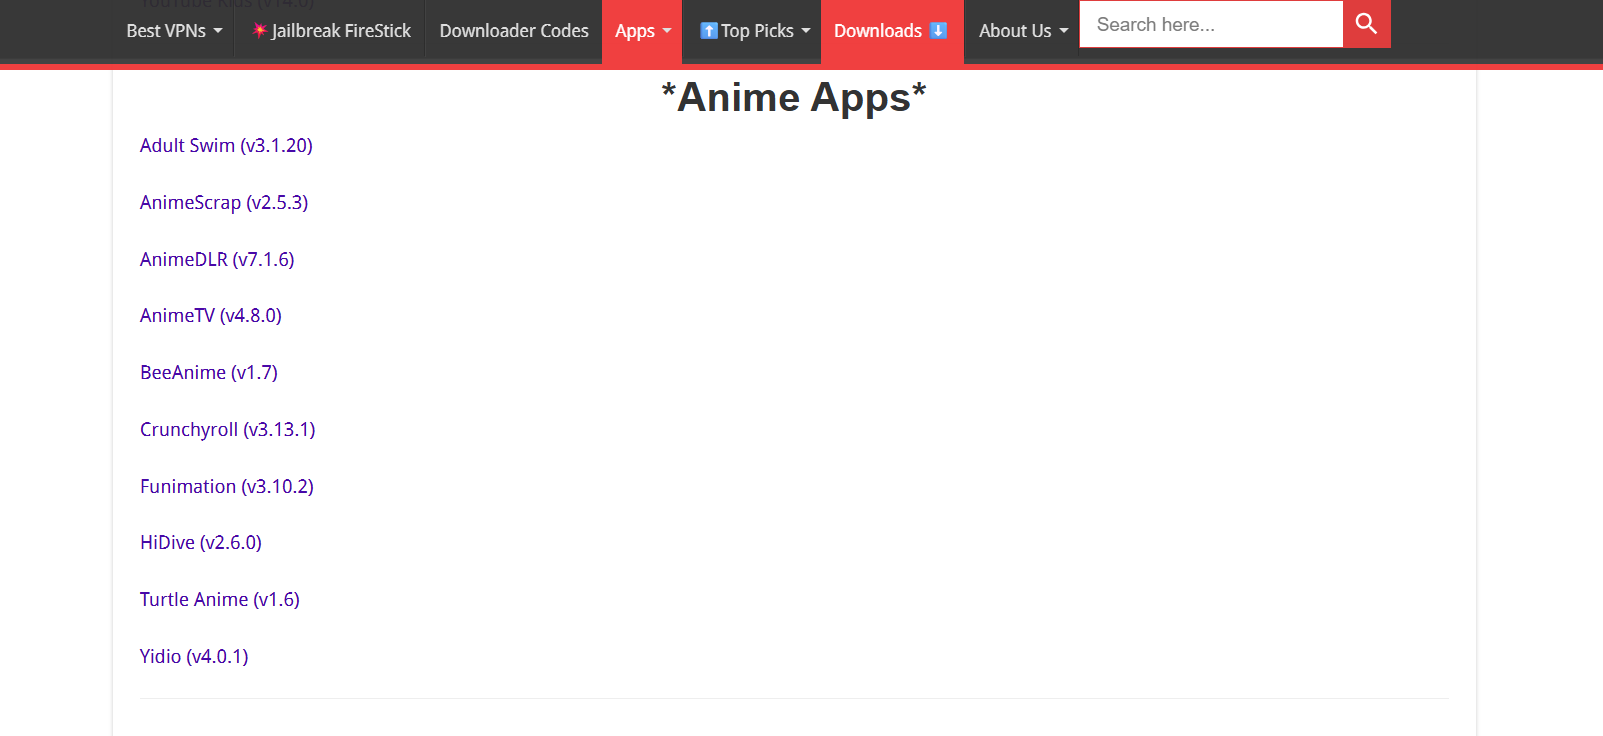Screen dimensions: 1603x736
Task: Open the Top Picks menu item
Action: pos(755,31)
